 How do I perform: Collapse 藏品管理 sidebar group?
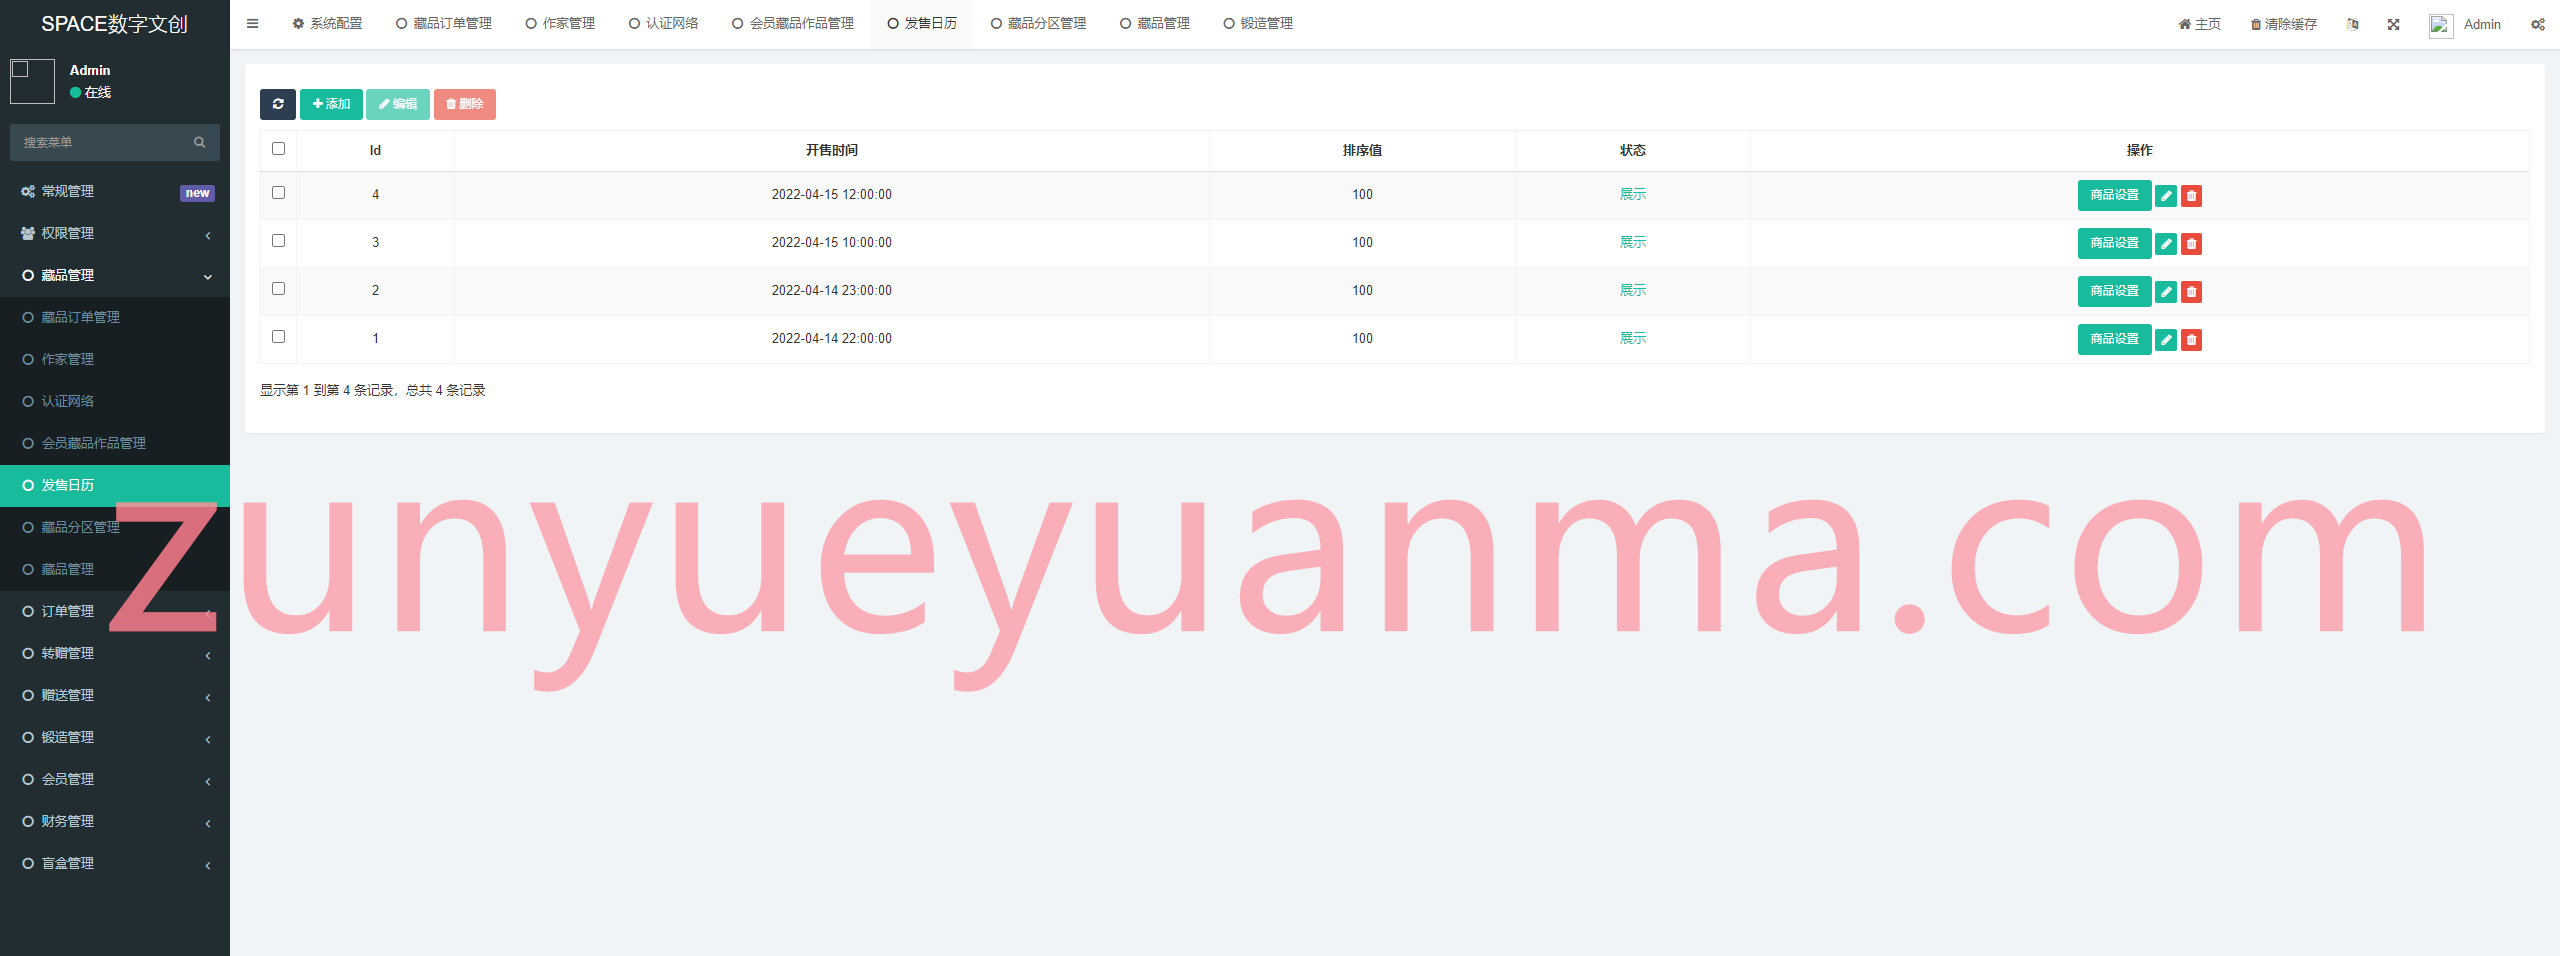click(x=115, y=276)
